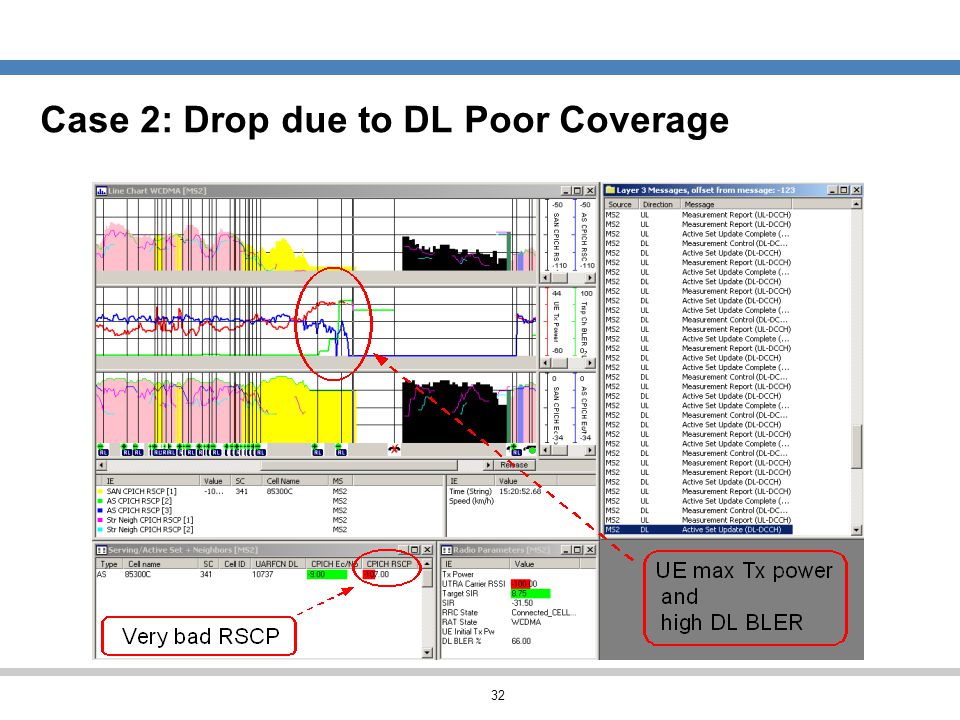Click the UTRA Carrier RSSI row label
This screenshot has height=720, width=960.
coord(473,584)
